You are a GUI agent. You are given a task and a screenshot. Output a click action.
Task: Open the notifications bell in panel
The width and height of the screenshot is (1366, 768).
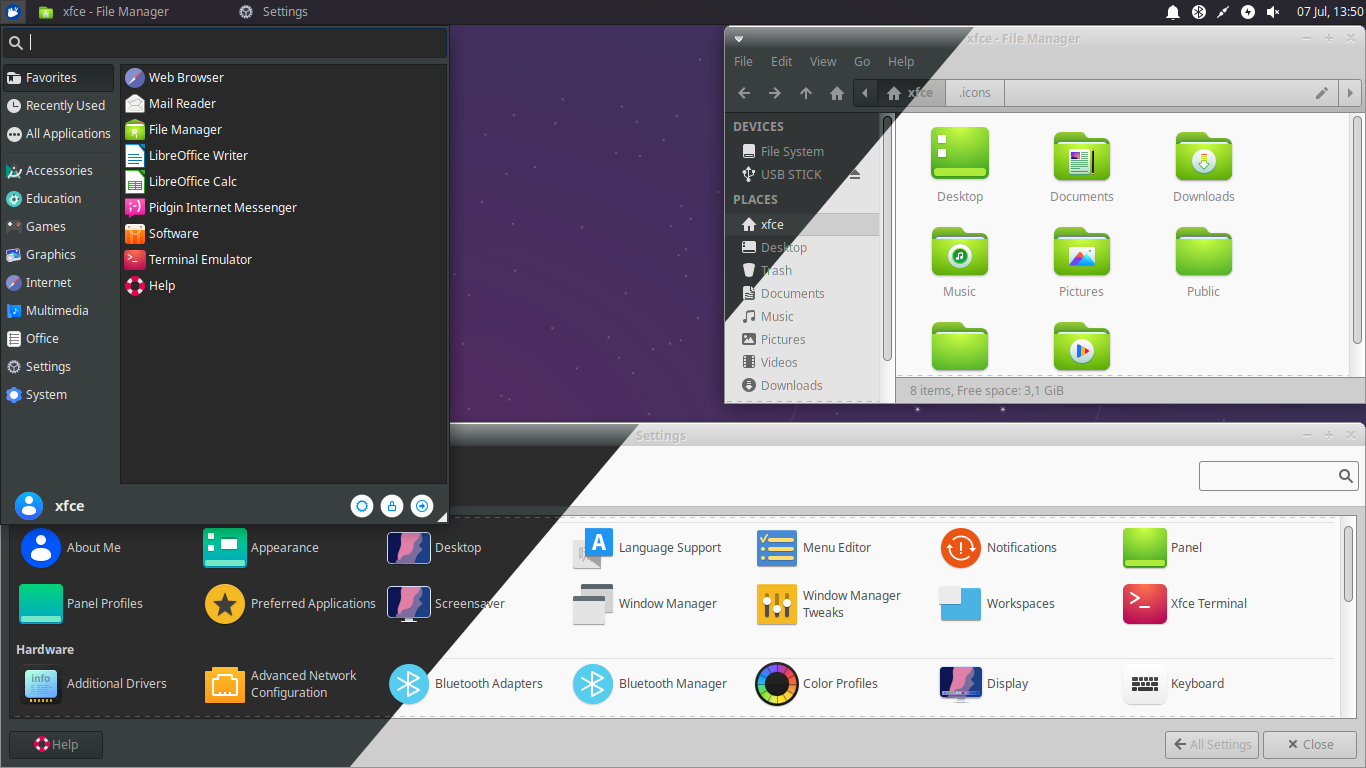[1173, 12]
